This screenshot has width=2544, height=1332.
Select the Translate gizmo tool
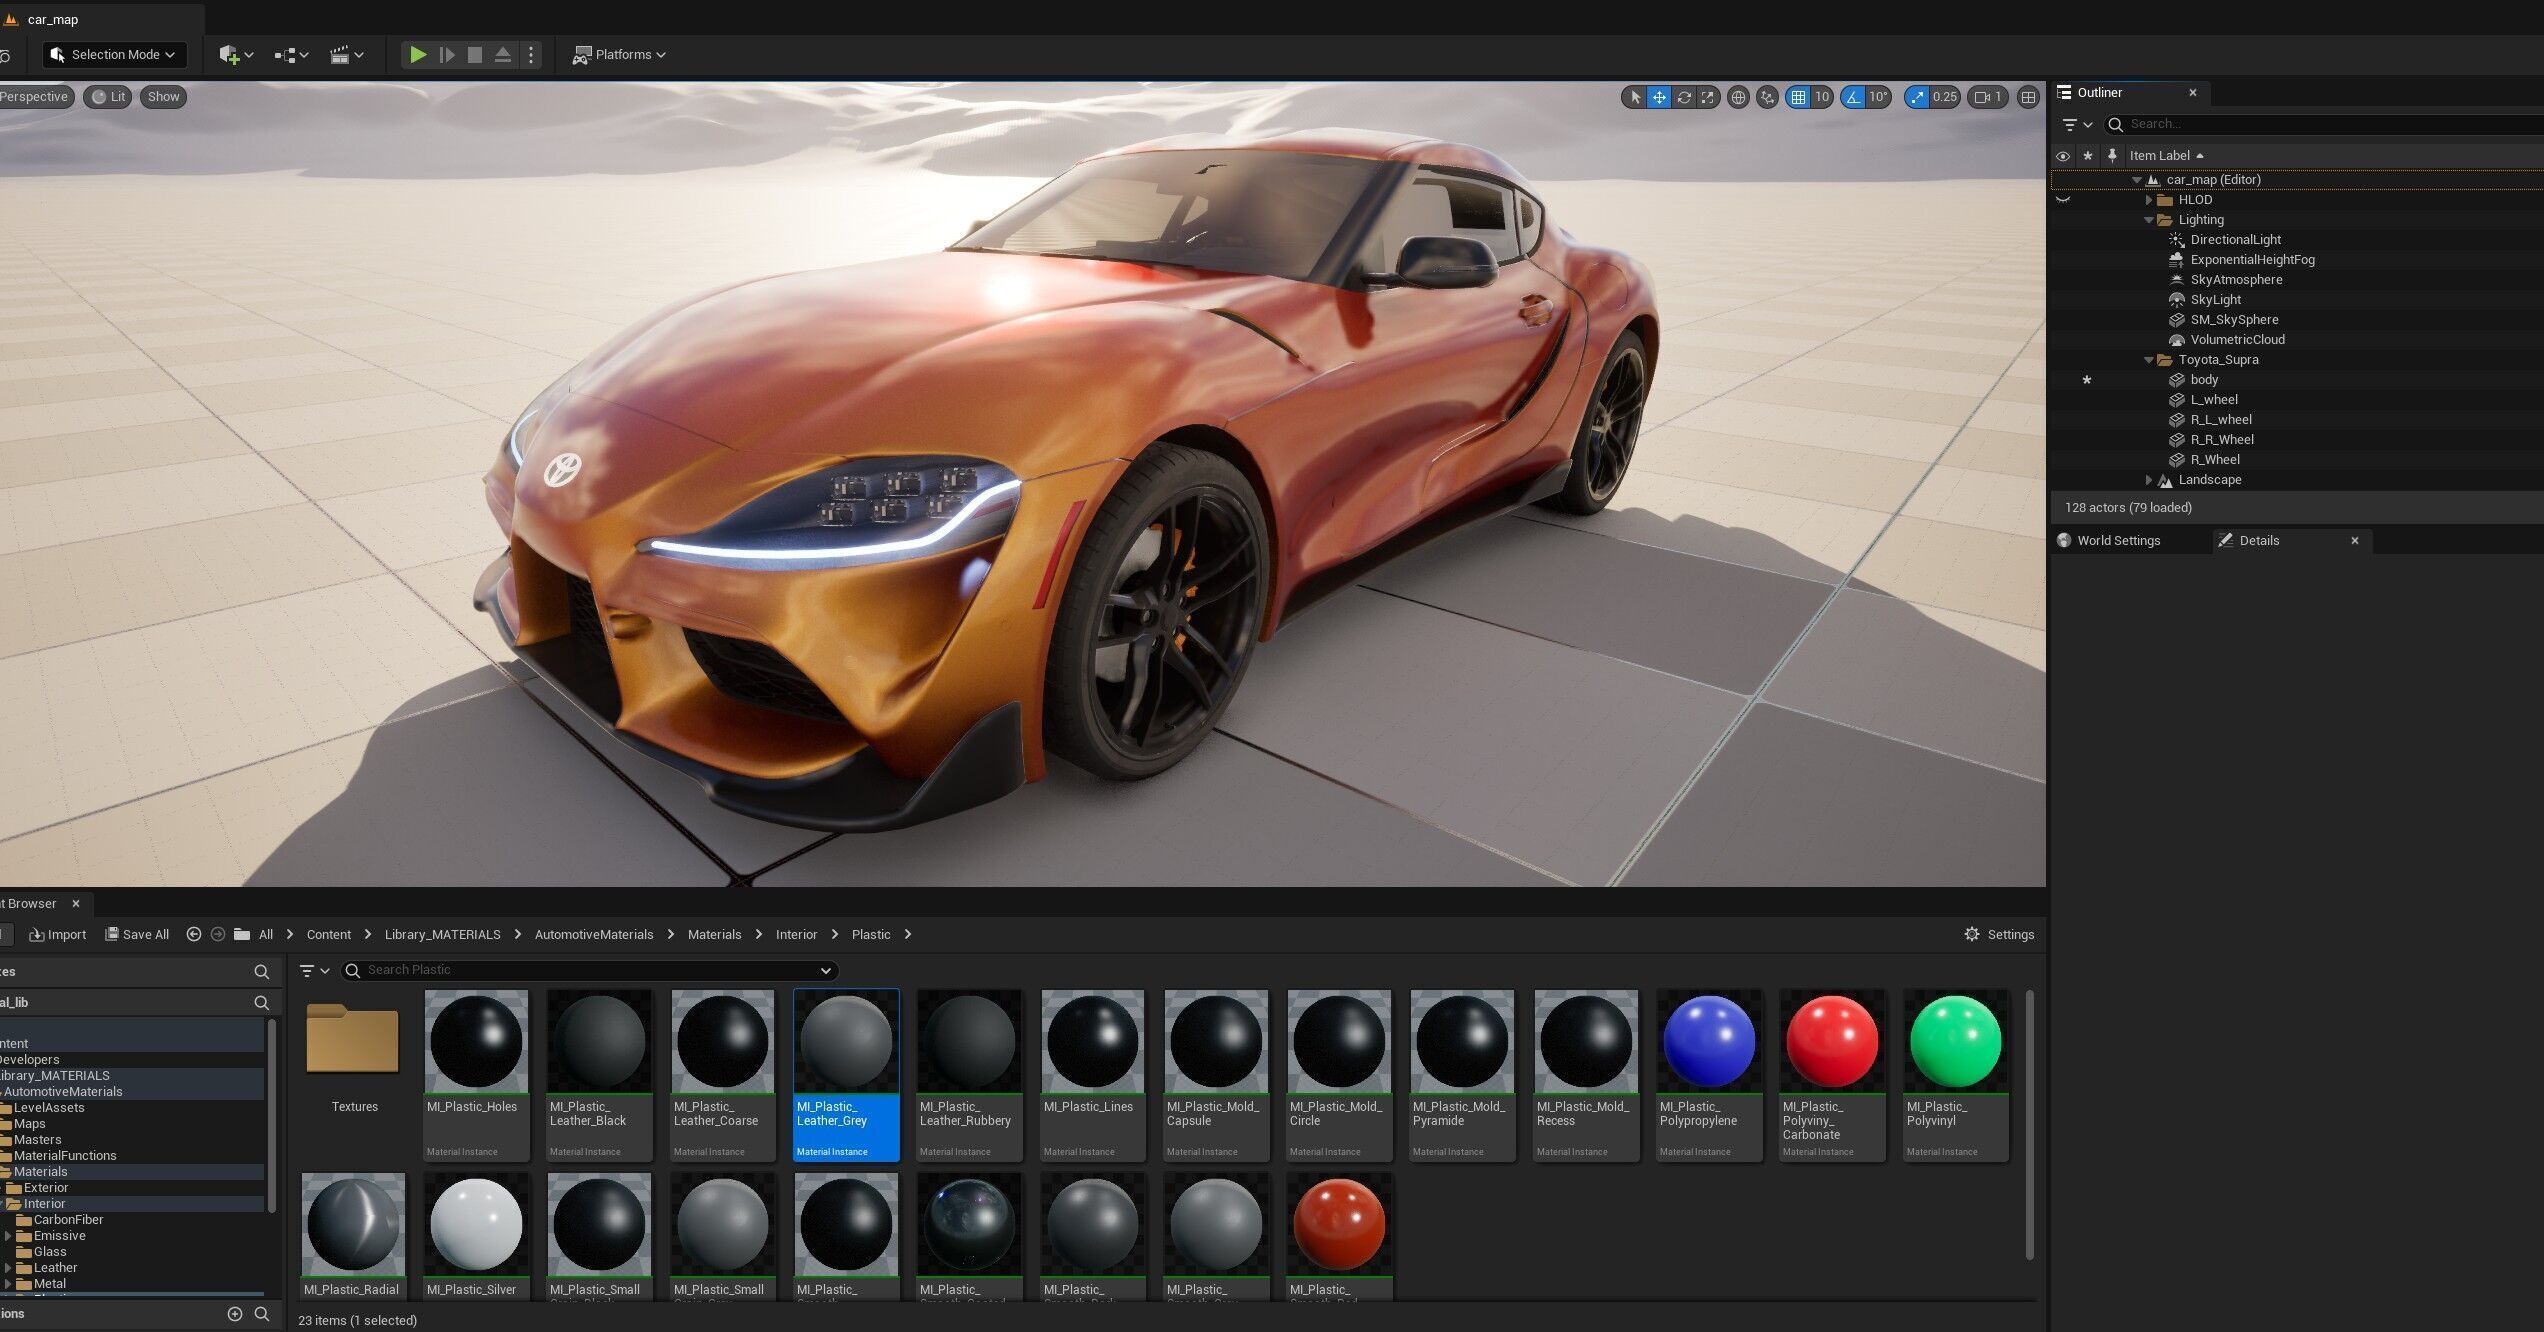pos(1659,97)
